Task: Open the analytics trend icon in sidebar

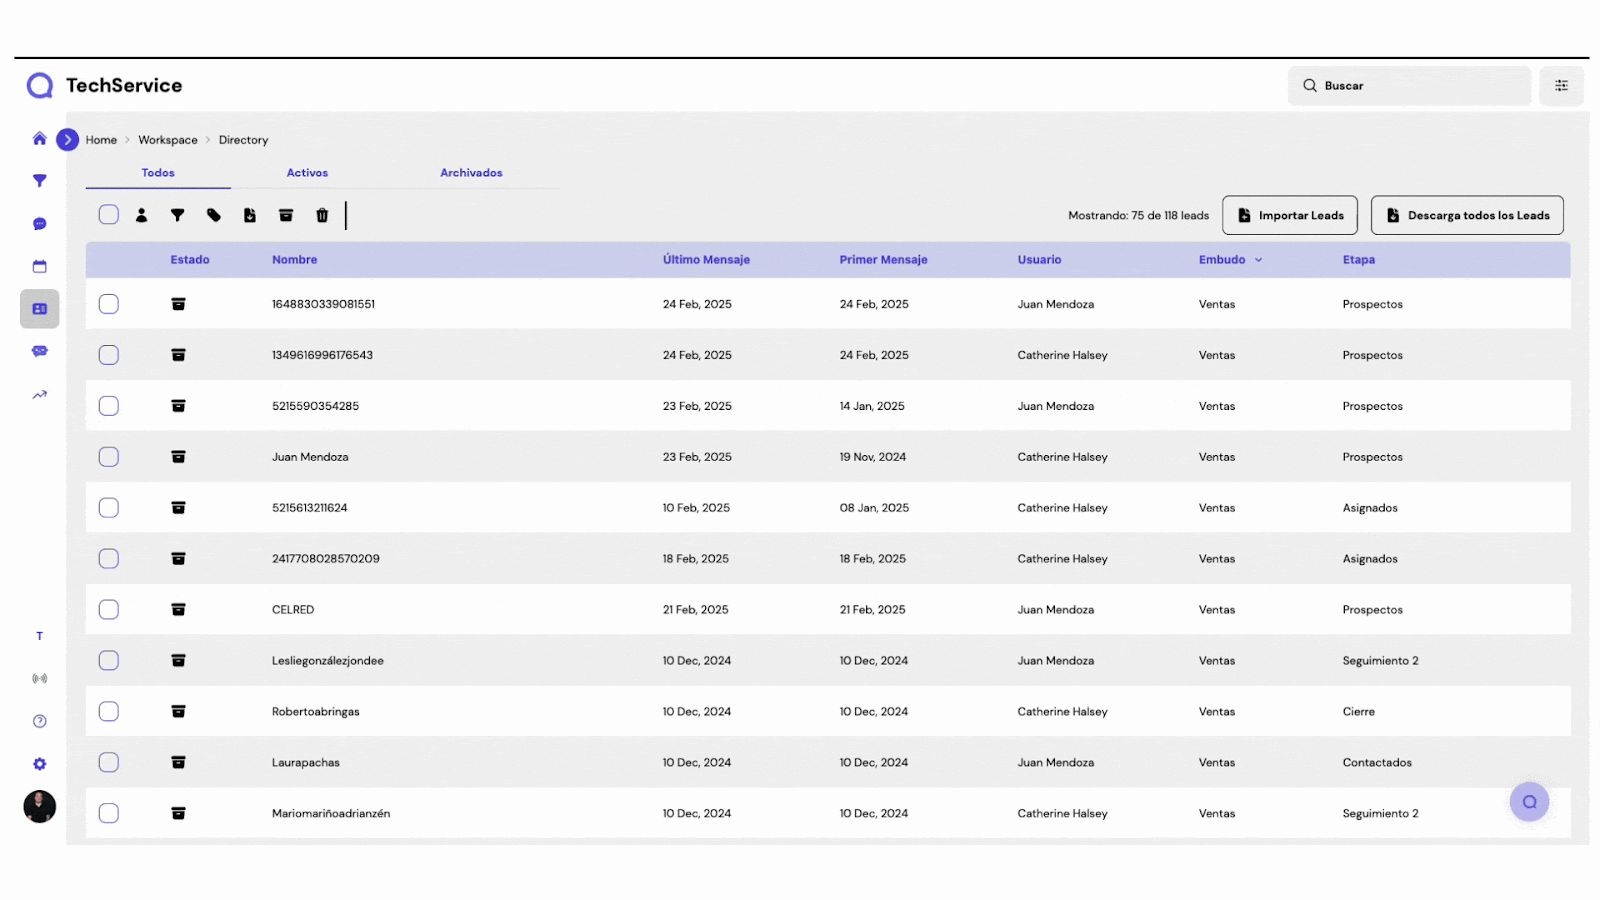Action: [x=40, y=395]
